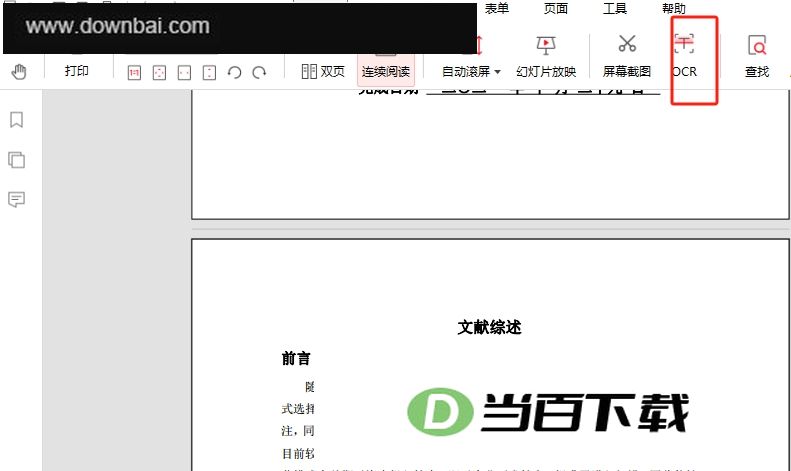Screen dimensions: 791x471
Task: Click the 前言 heading in the document
Action: click(x=296, y=359)
